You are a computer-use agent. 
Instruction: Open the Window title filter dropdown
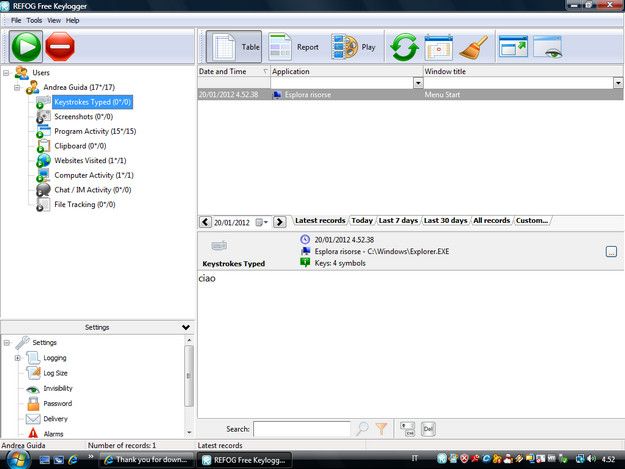[618, 82]
